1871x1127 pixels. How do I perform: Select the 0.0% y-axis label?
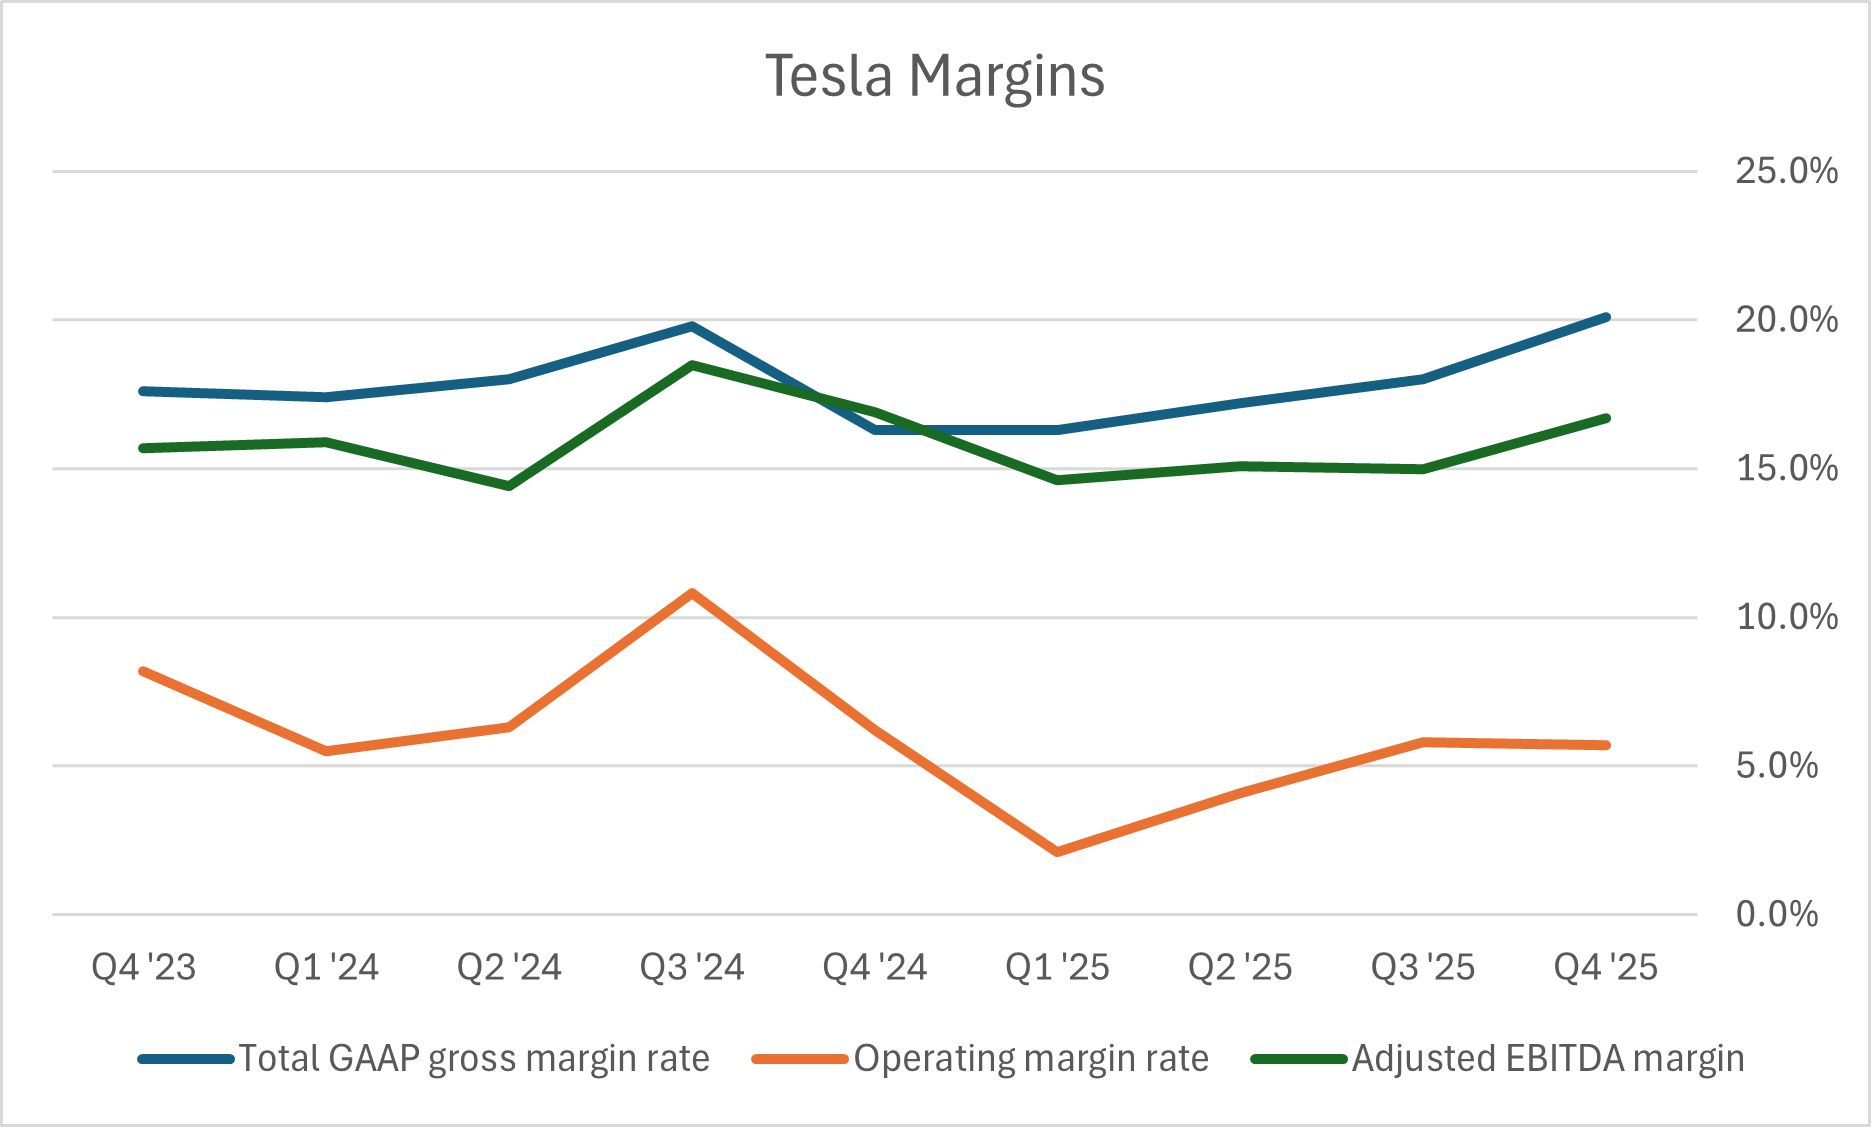(1776, 914)
